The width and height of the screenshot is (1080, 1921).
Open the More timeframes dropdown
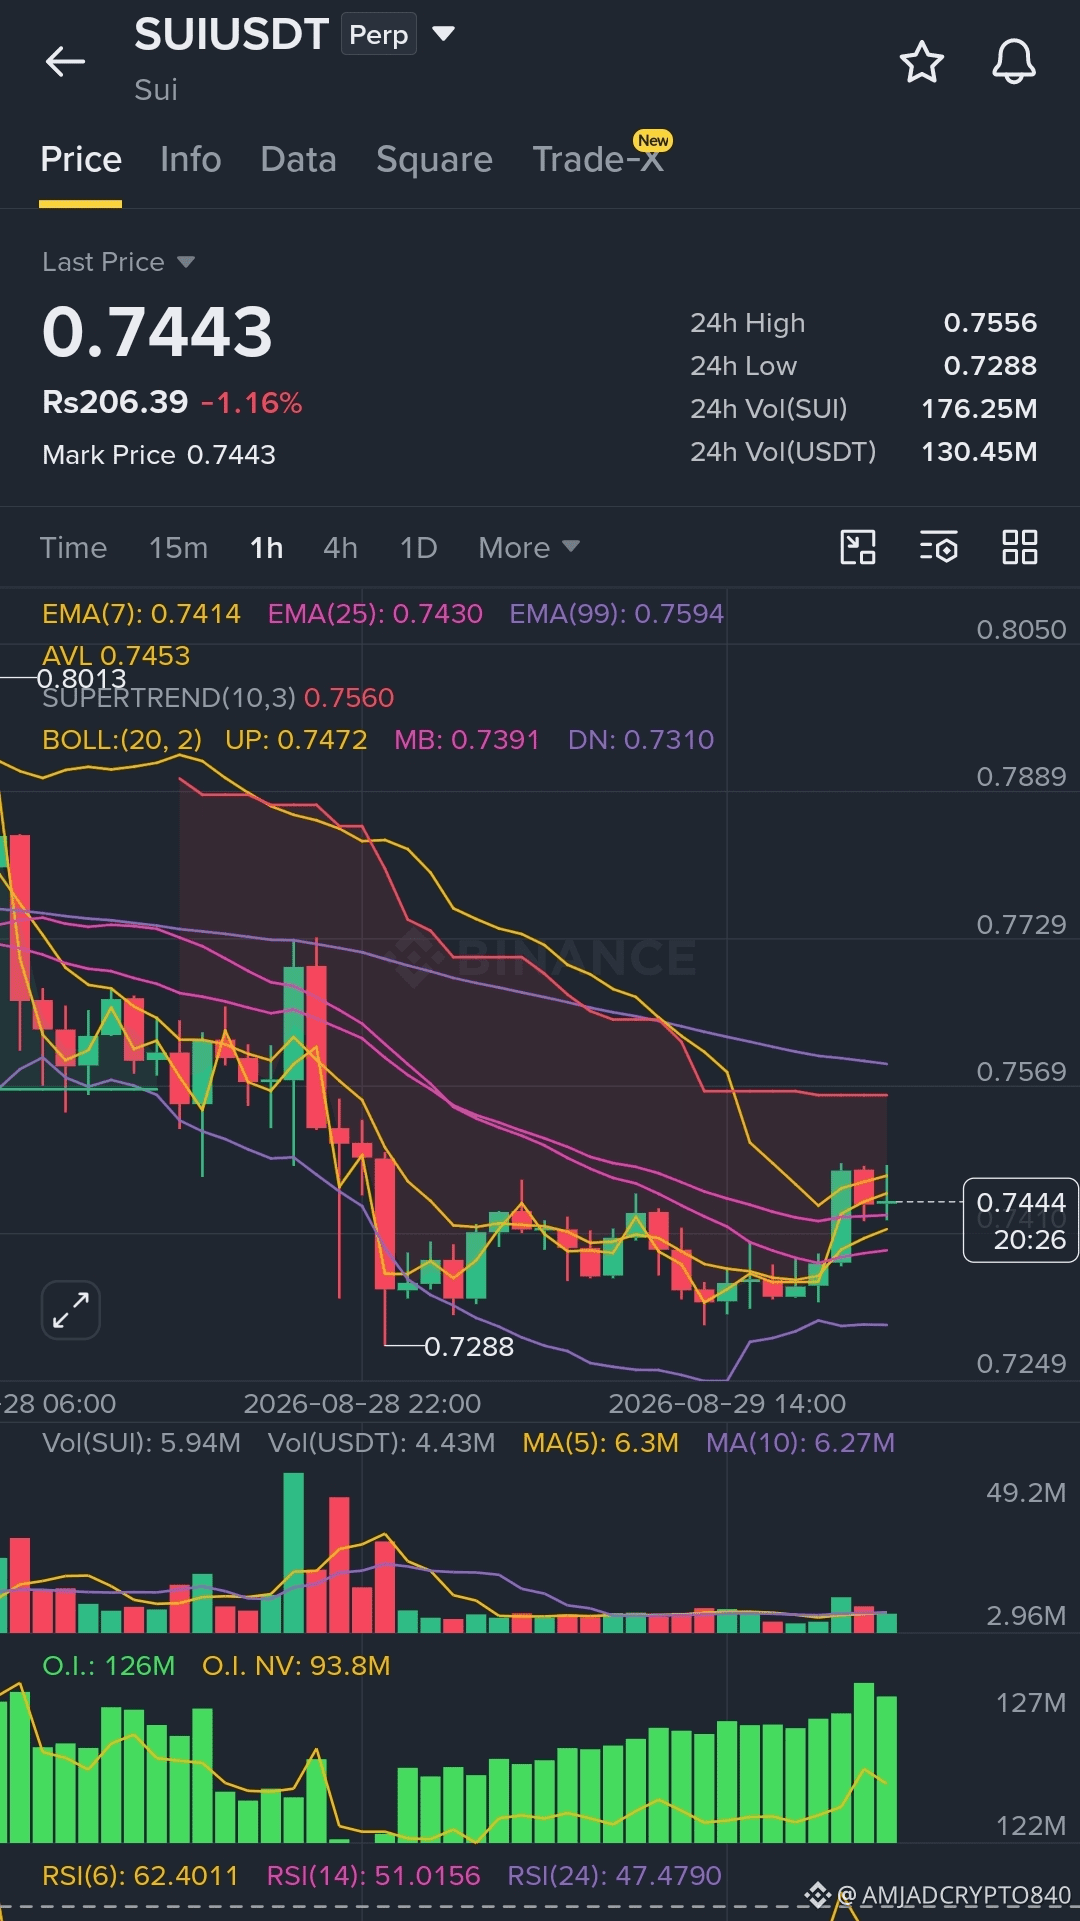coord(528,547)
